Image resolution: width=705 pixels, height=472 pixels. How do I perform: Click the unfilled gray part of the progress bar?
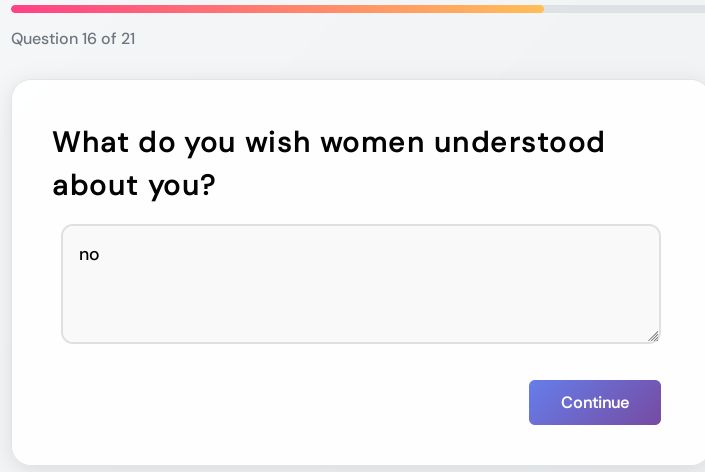click(x=620, y=9)
